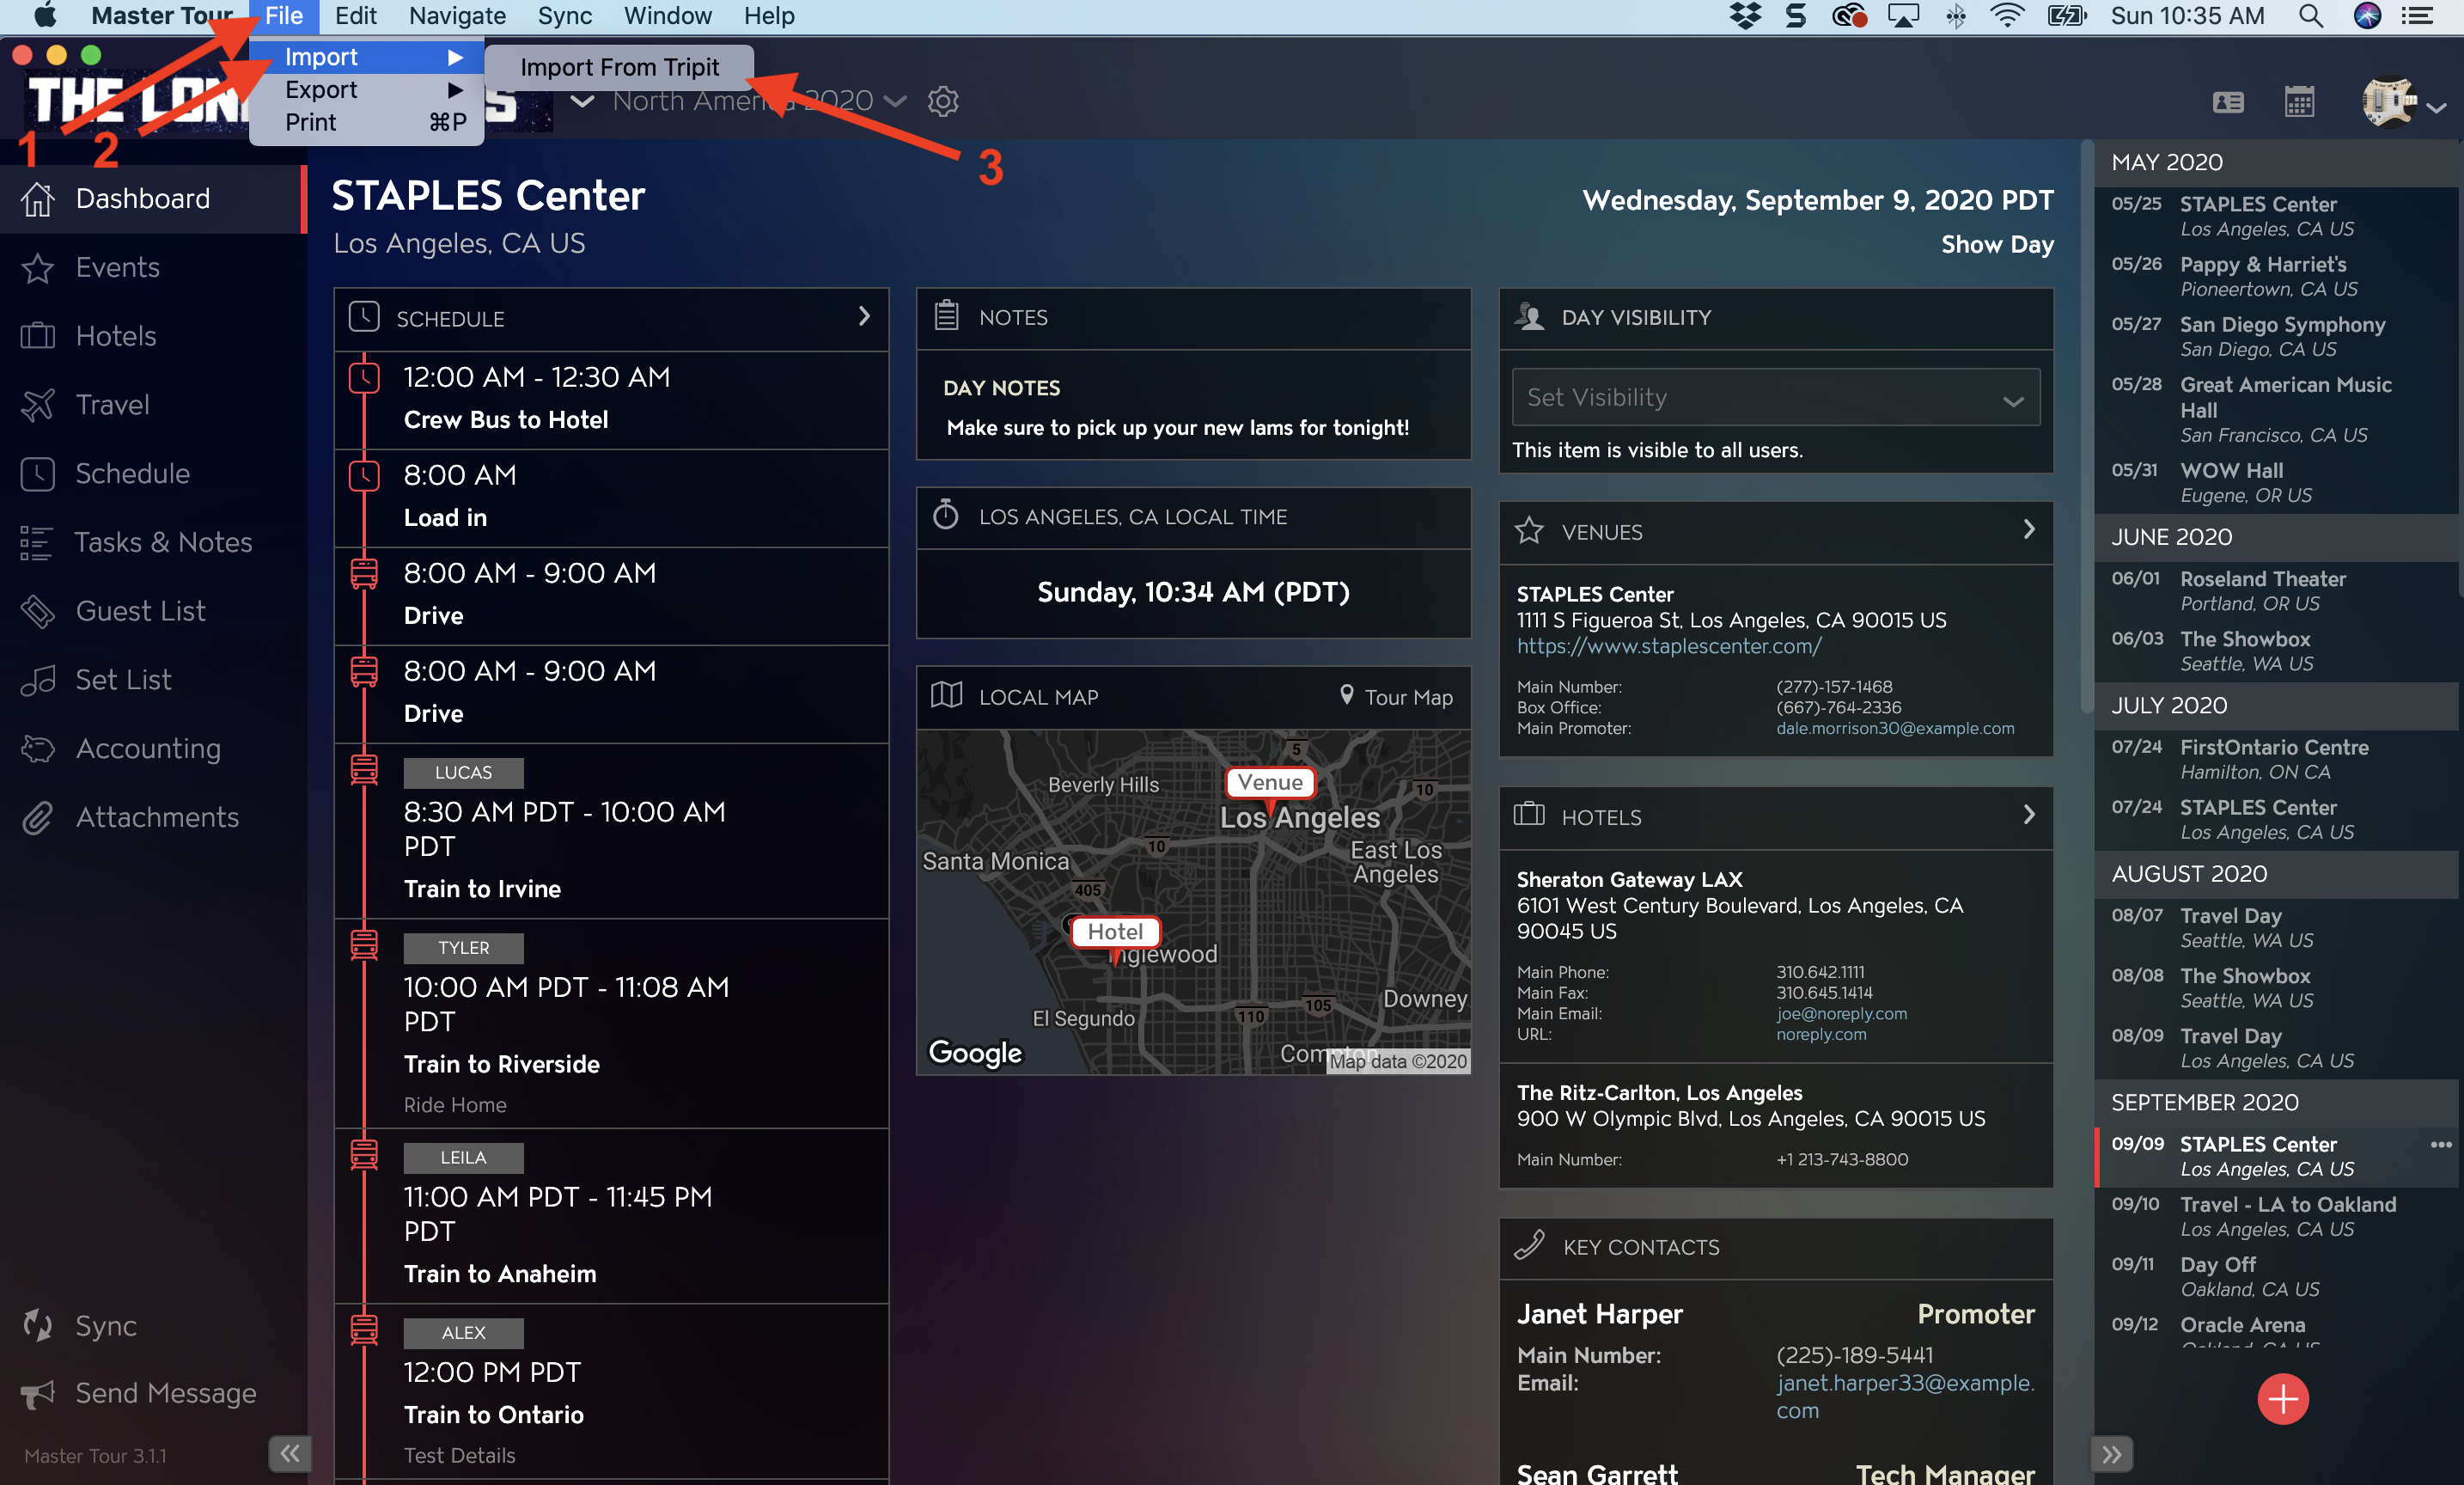Open the Train to Irvine schedule entry
The height and width of the screenshot is (1485, 2464).
coord(611,830)
